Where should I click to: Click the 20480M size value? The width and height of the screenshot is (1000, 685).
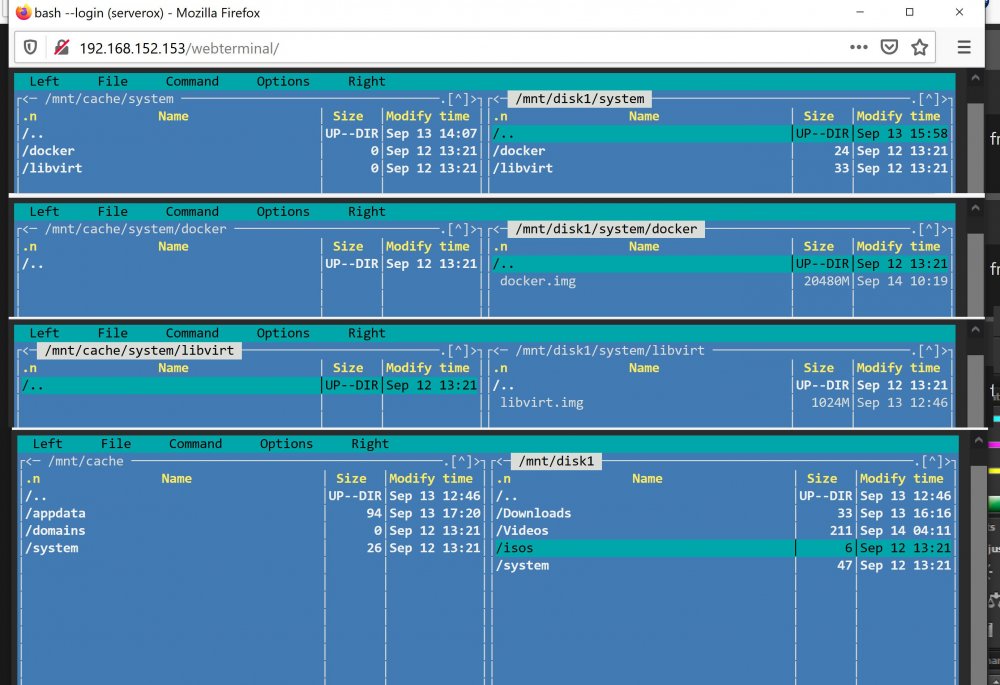(x=827, y=281)
